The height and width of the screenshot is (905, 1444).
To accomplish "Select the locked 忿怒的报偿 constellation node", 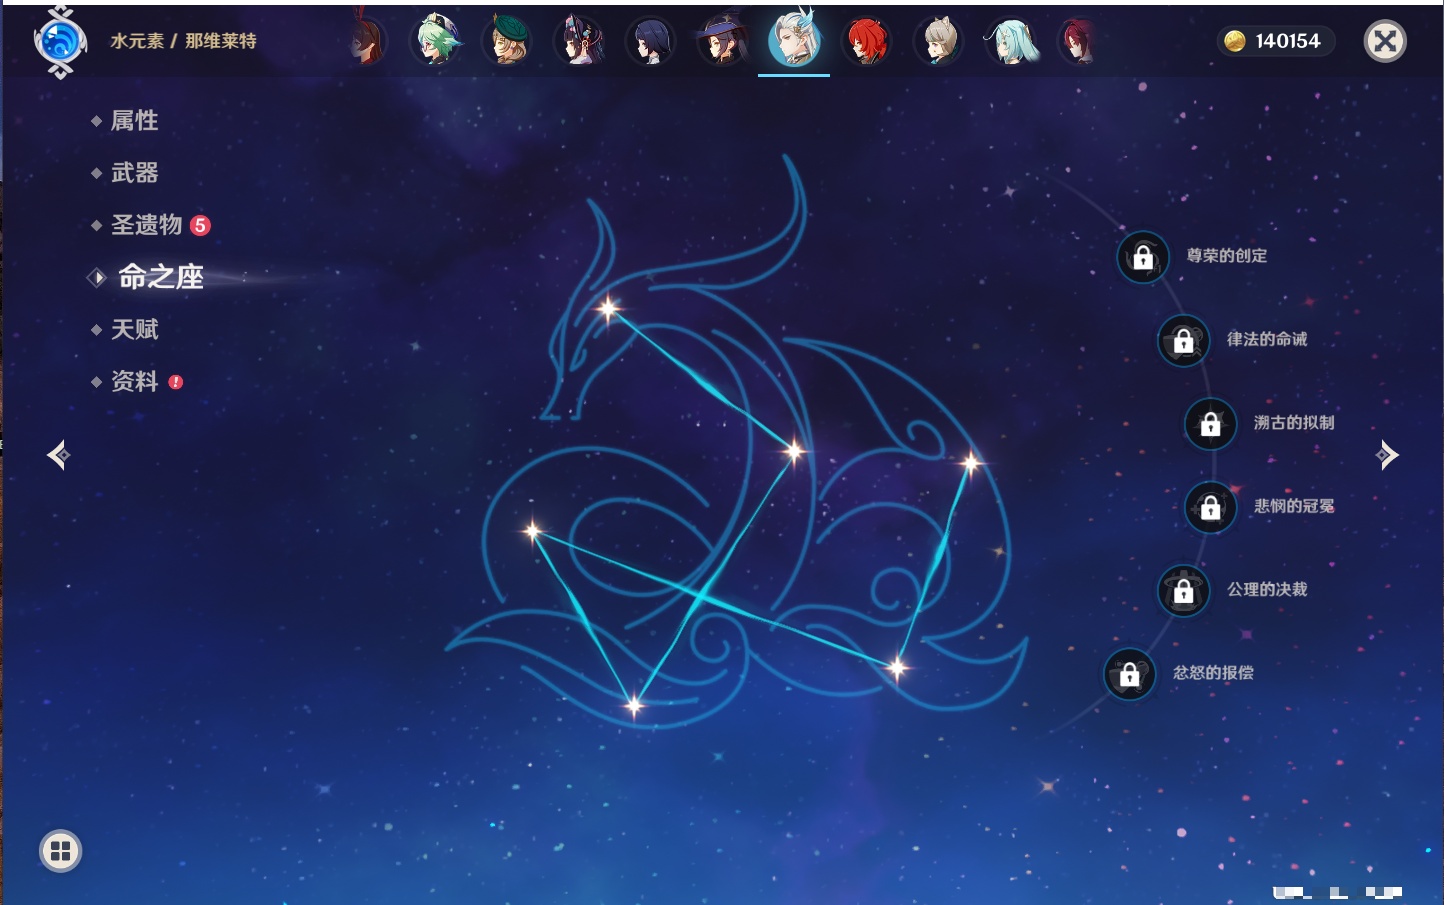I will (x=1130, y=674).
